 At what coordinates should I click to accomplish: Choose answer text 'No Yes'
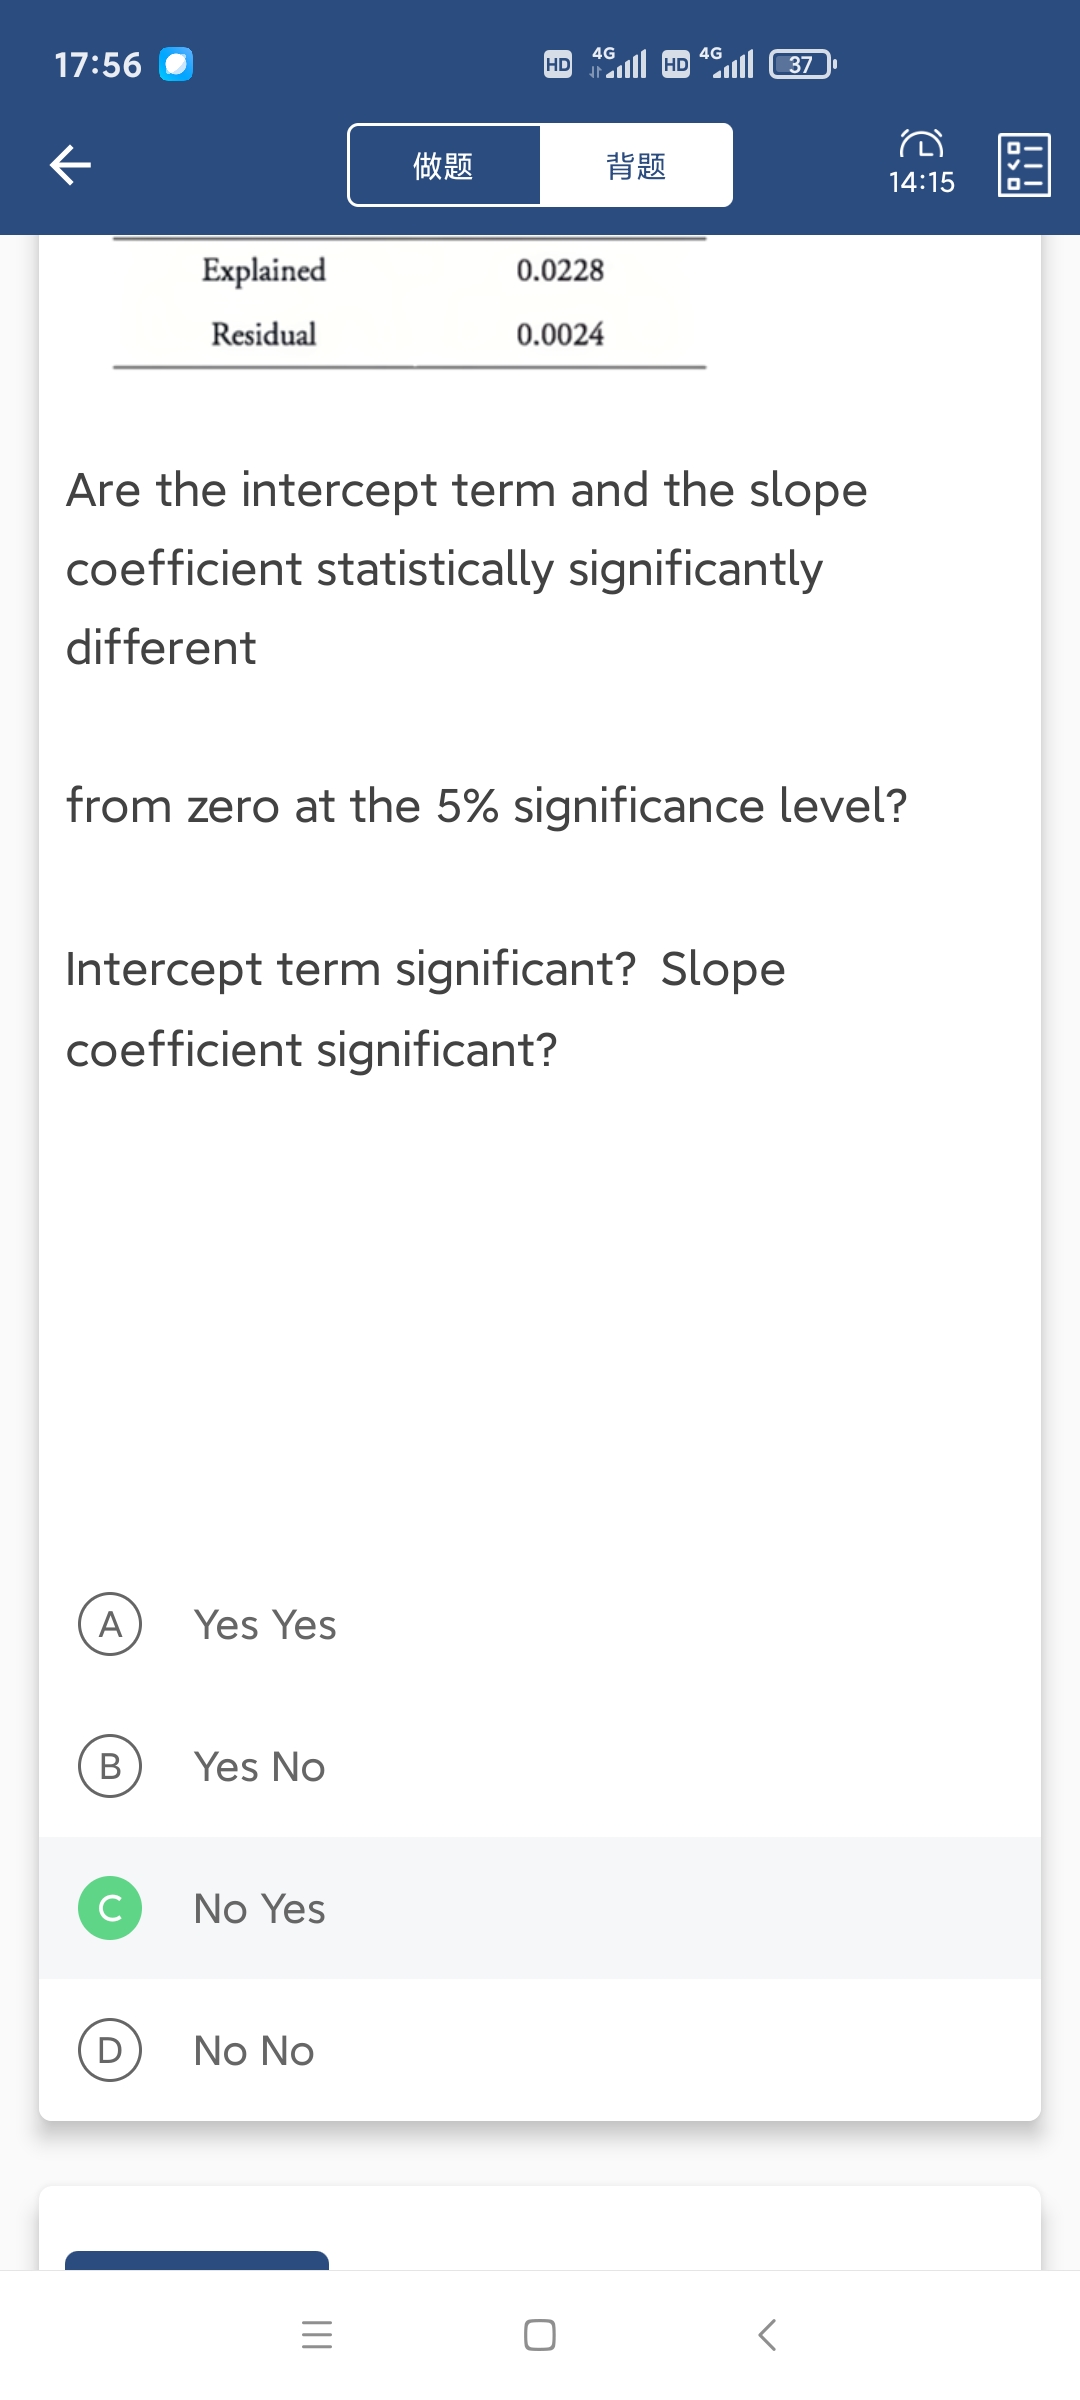pos(259,1909)
